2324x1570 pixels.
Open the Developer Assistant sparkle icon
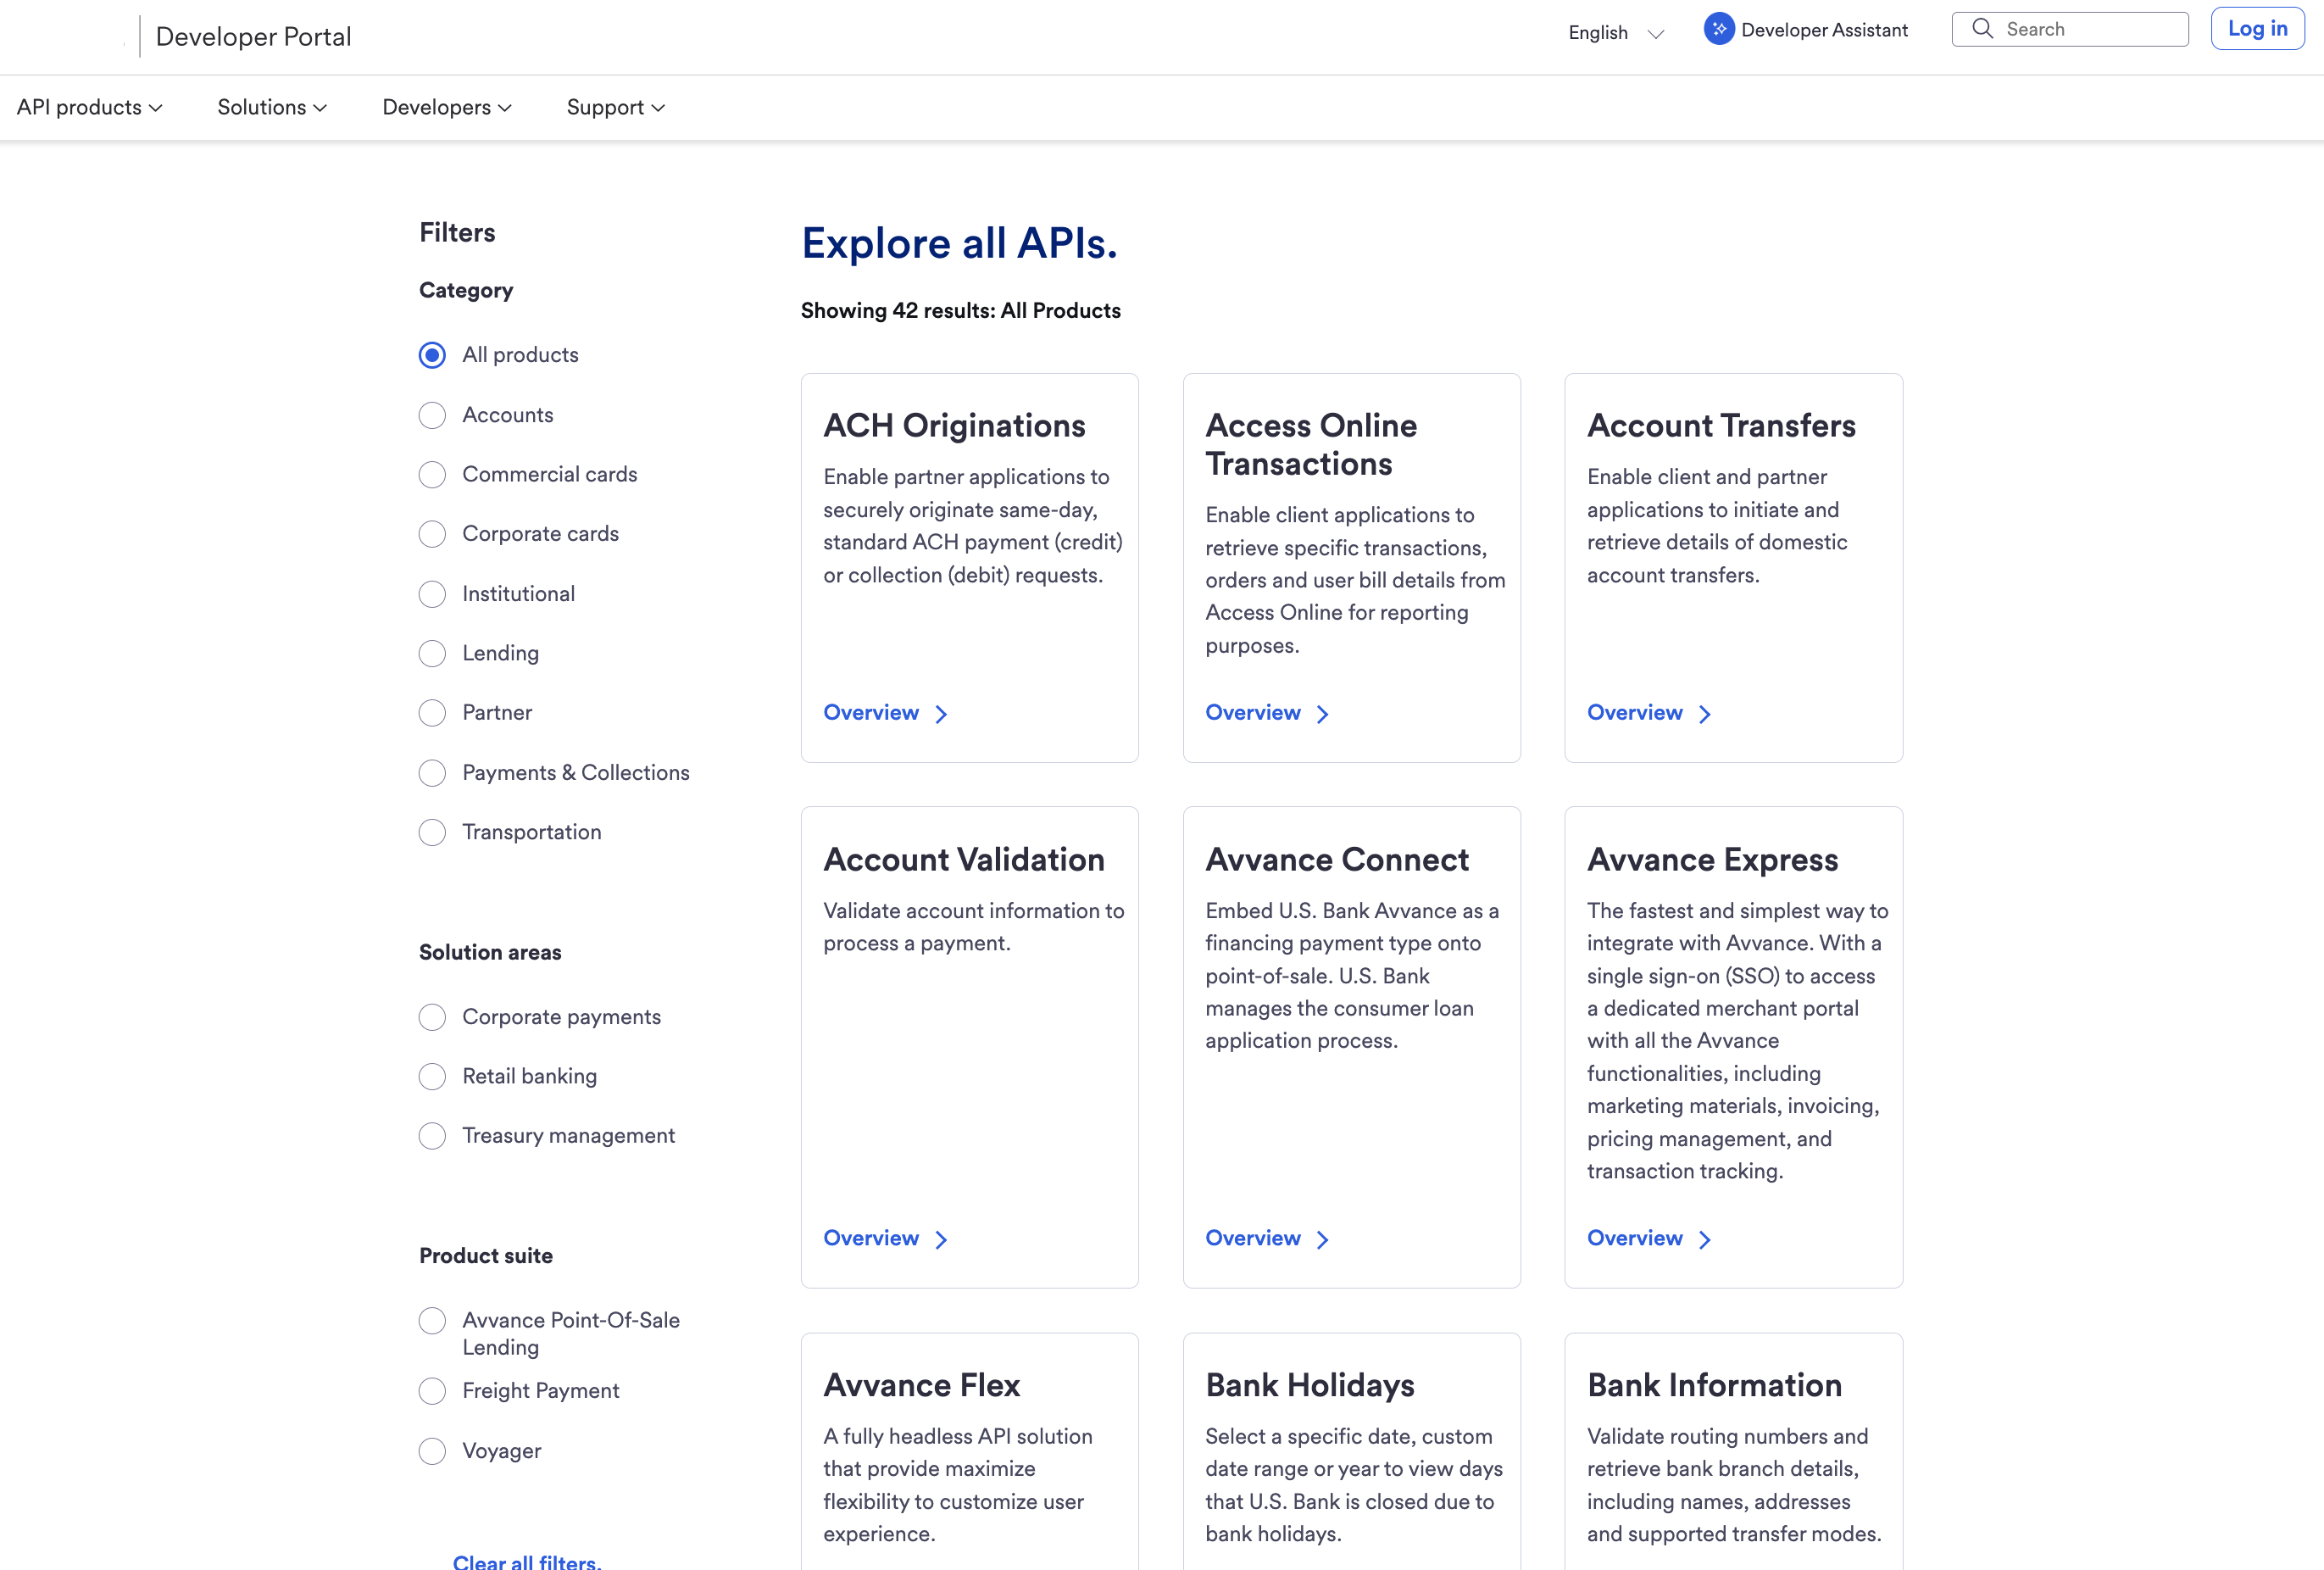pos(1718,29)
